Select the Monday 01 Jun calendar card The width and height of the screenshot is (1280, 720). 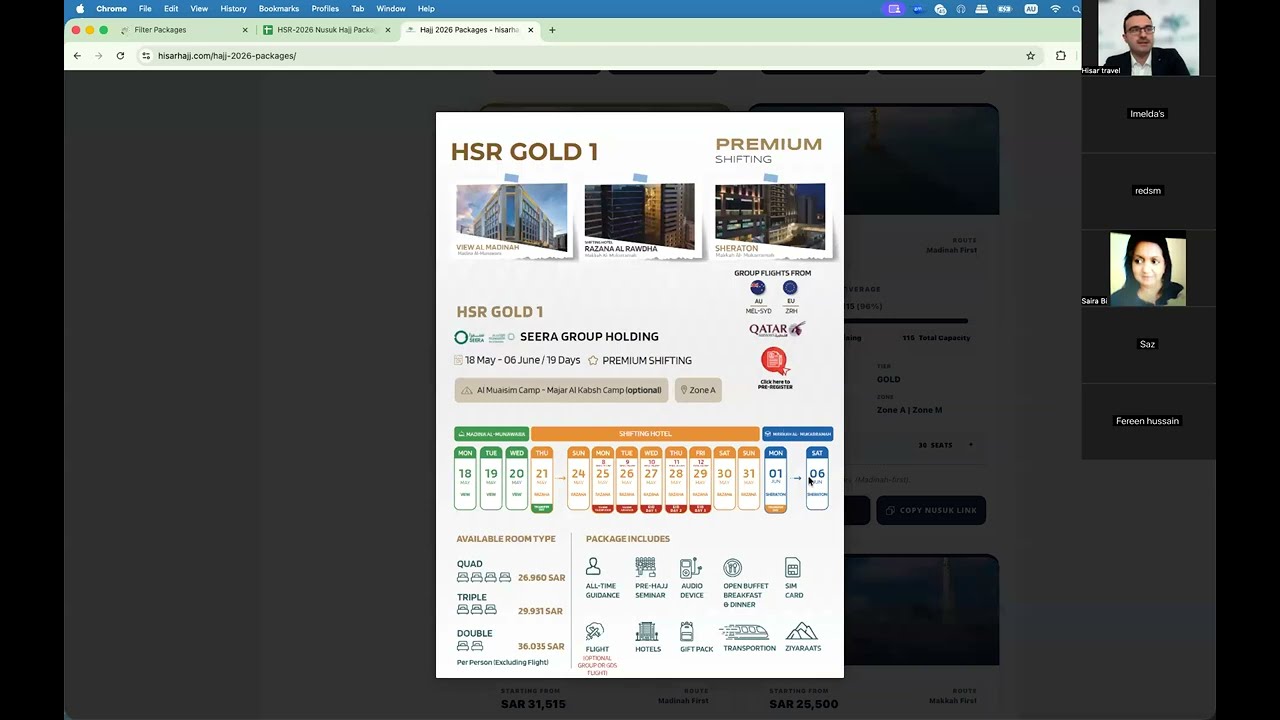pos(776,480)
